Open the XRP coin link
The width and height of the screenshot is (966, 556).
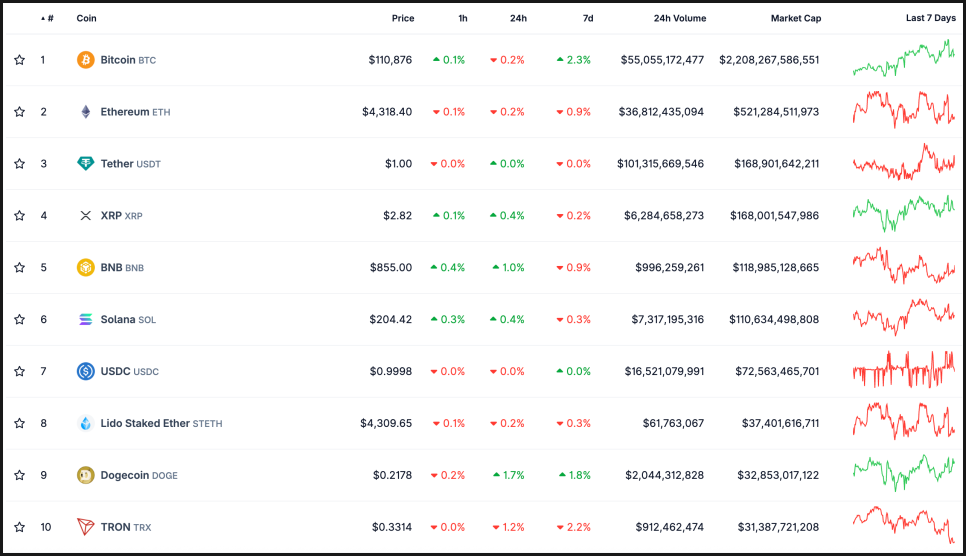pos(121,216)
